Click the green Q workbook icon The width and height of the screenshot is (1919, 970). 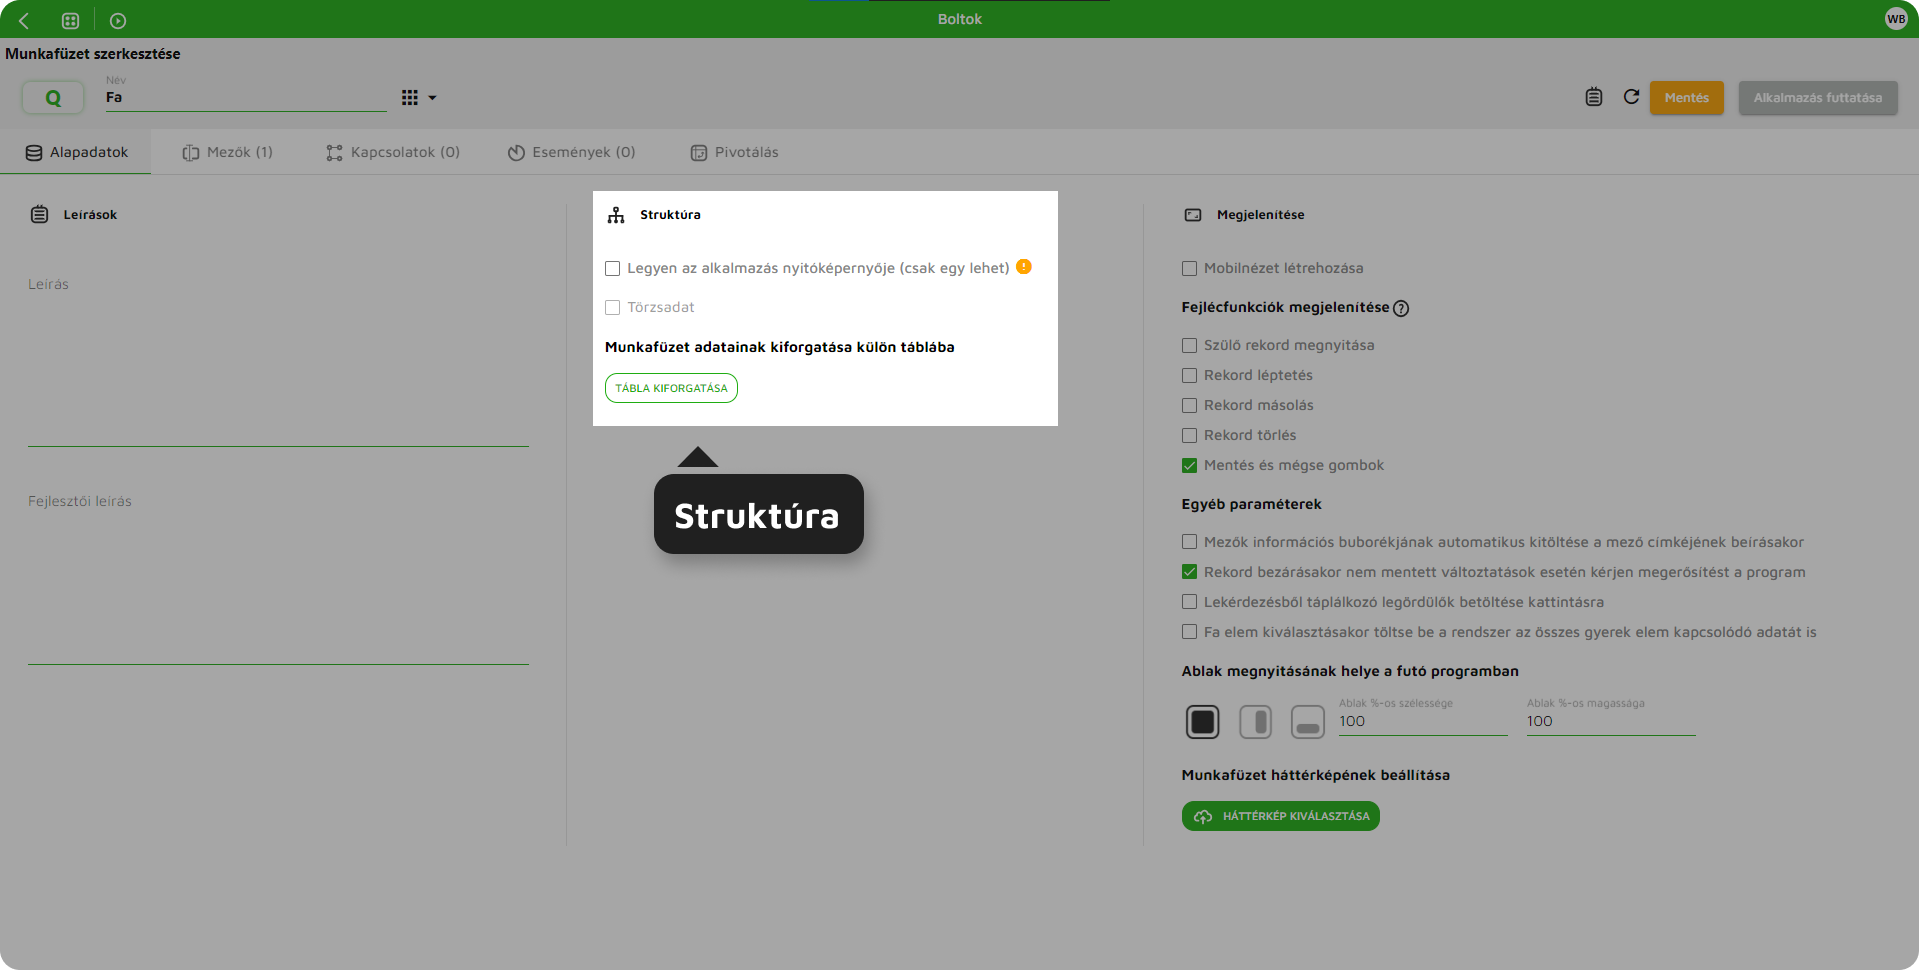pyautogui.click(x=53, y=98)
